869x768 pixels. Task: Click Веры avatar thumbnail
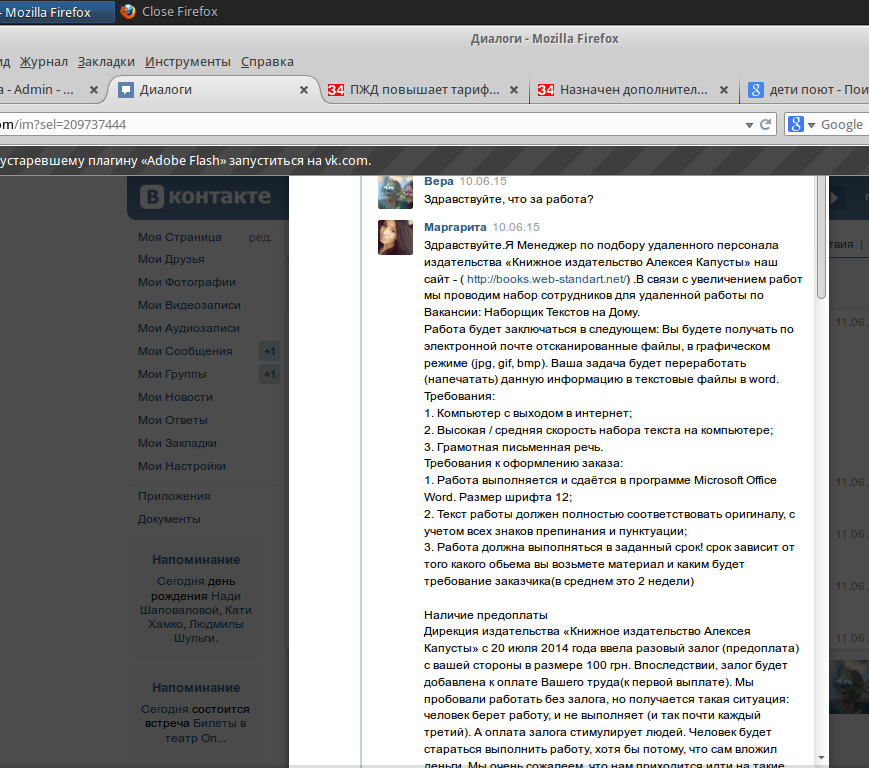395,192
